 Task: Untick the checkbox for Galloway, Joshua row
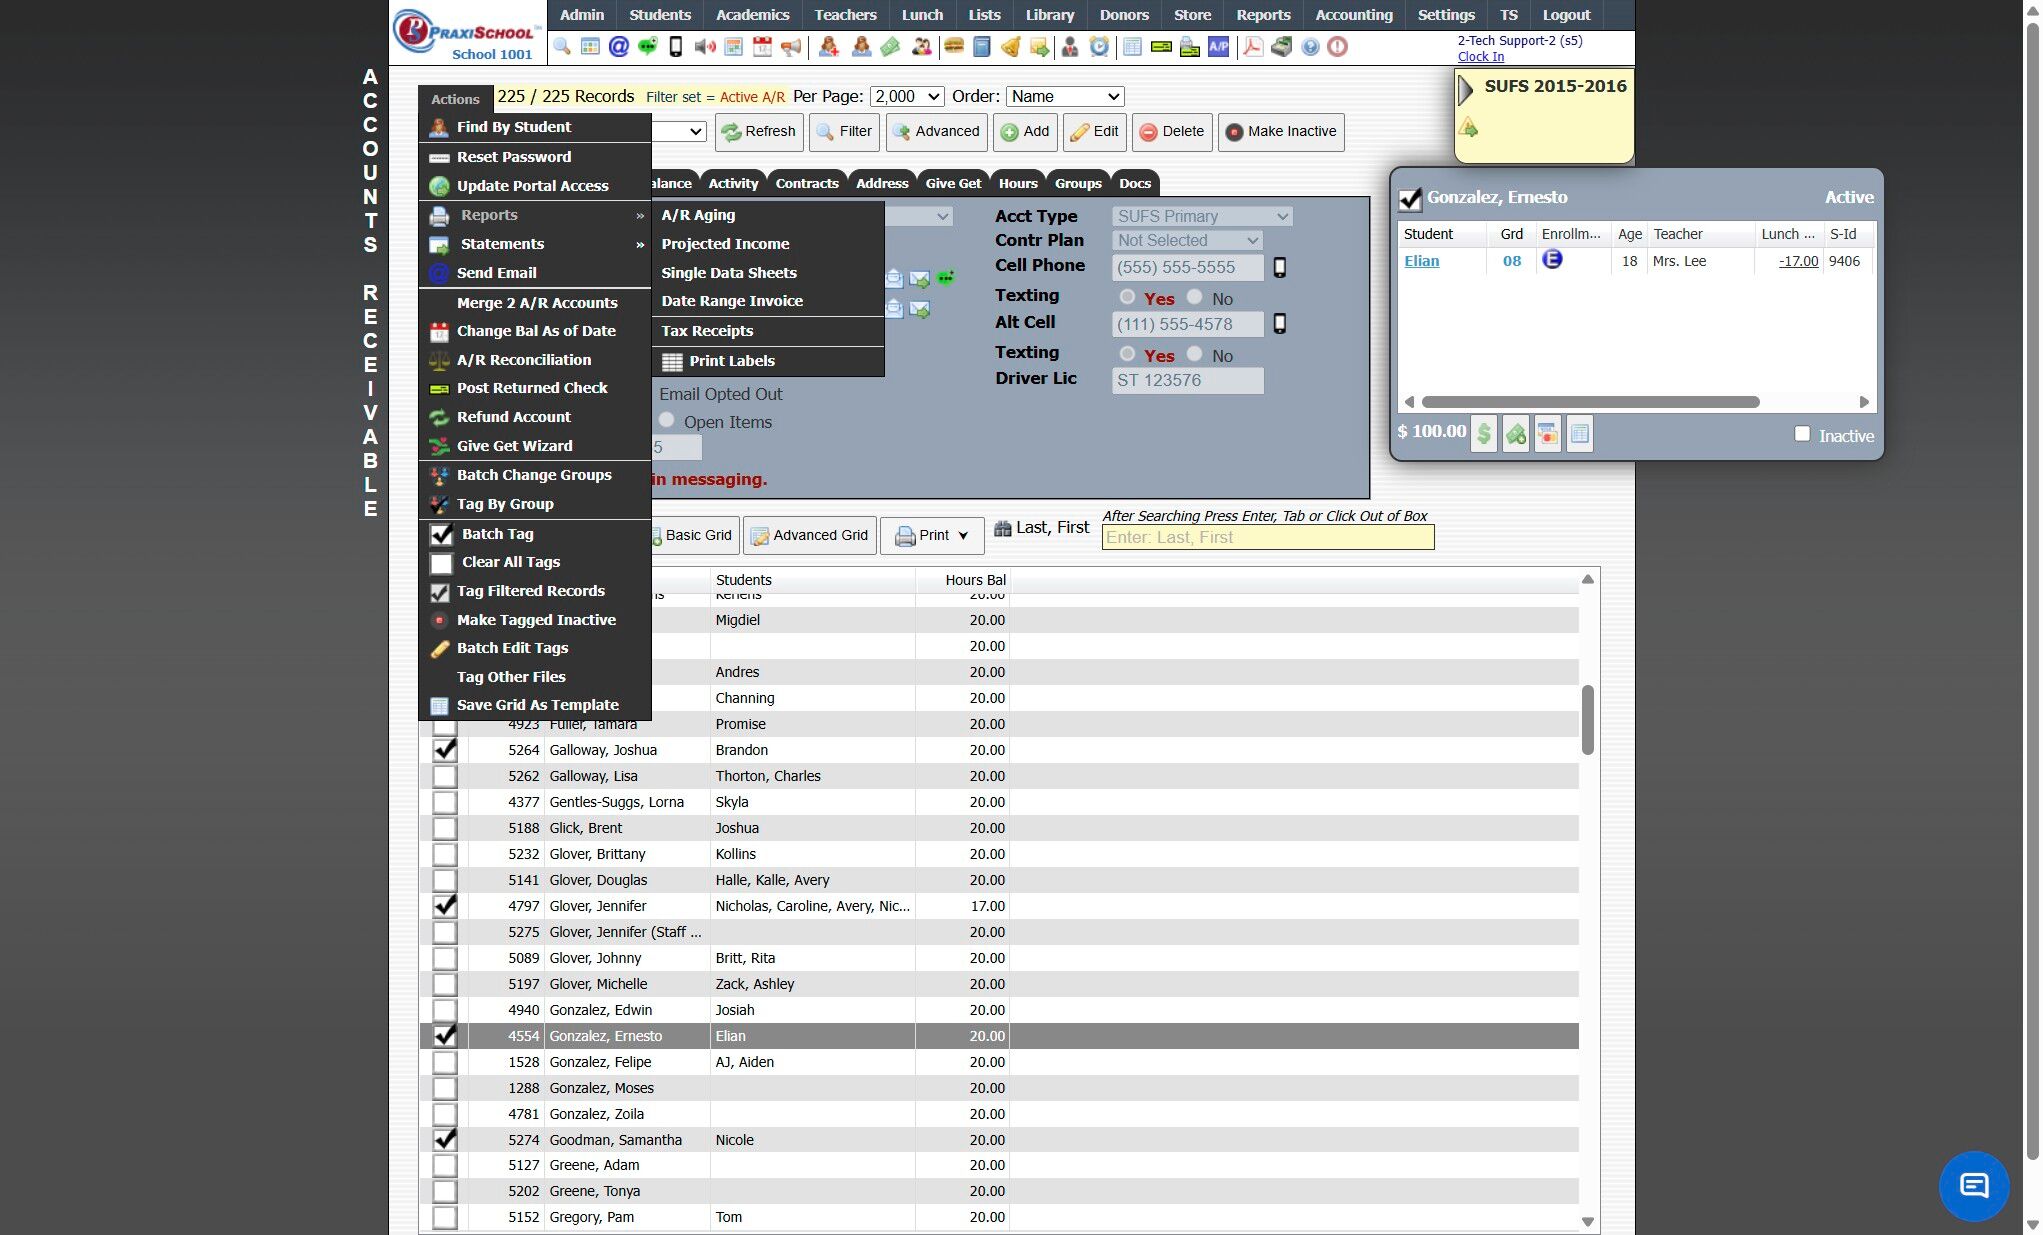point(445,750)
